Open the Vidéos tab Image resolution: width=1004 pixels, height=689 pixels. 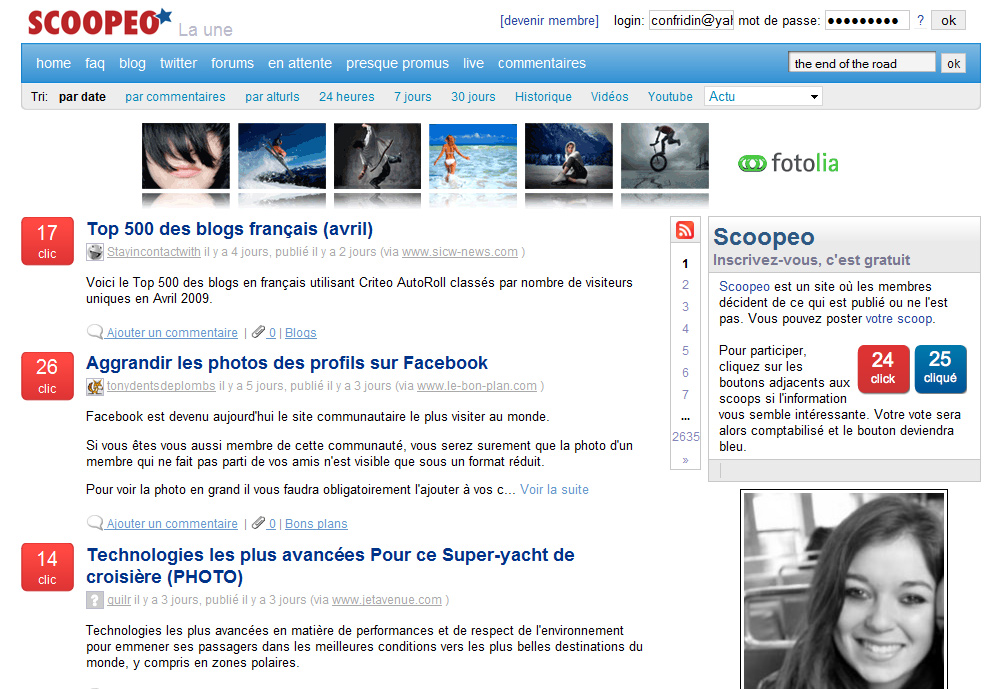610,97
